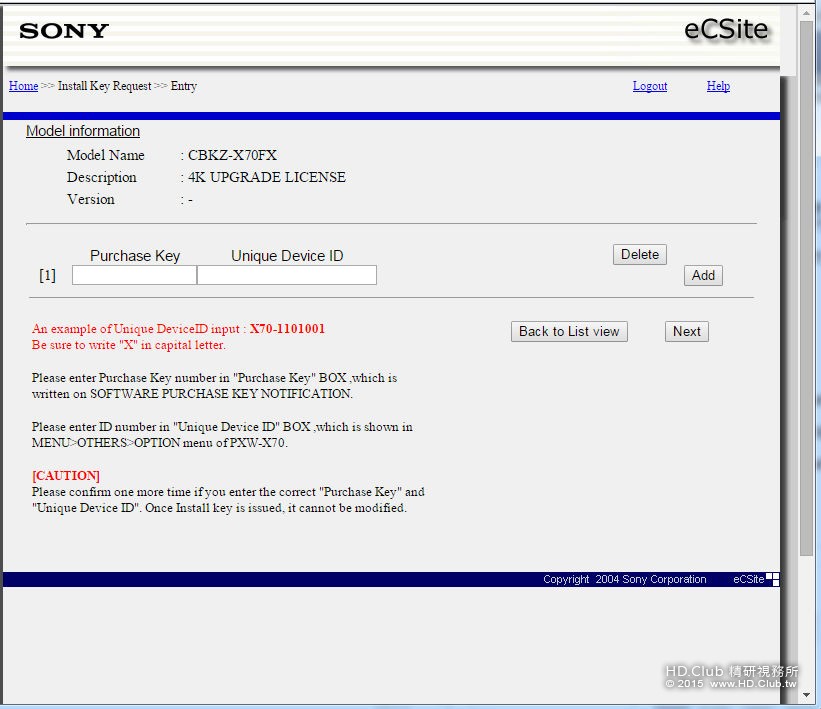821x709 pixels.
Task: Click the scrollbar down arrow
Action: click(806, 695)
